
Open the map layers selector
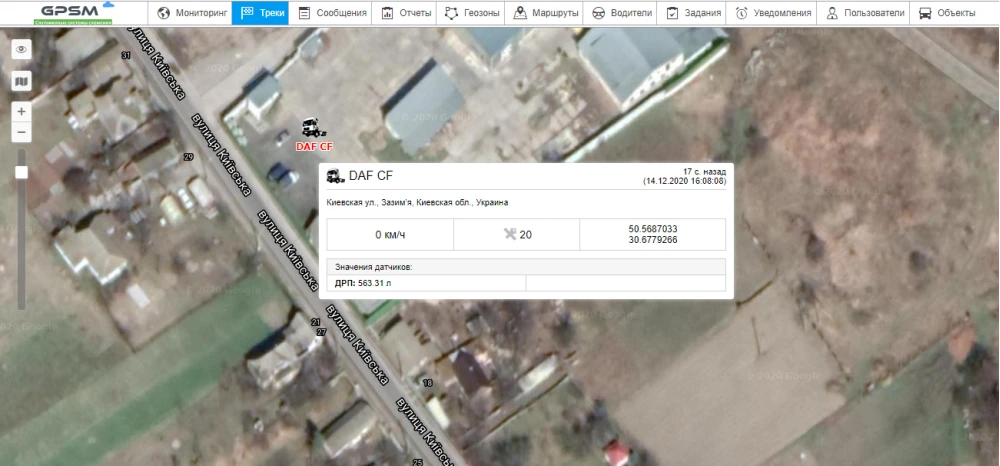click(x=22, y=81)
